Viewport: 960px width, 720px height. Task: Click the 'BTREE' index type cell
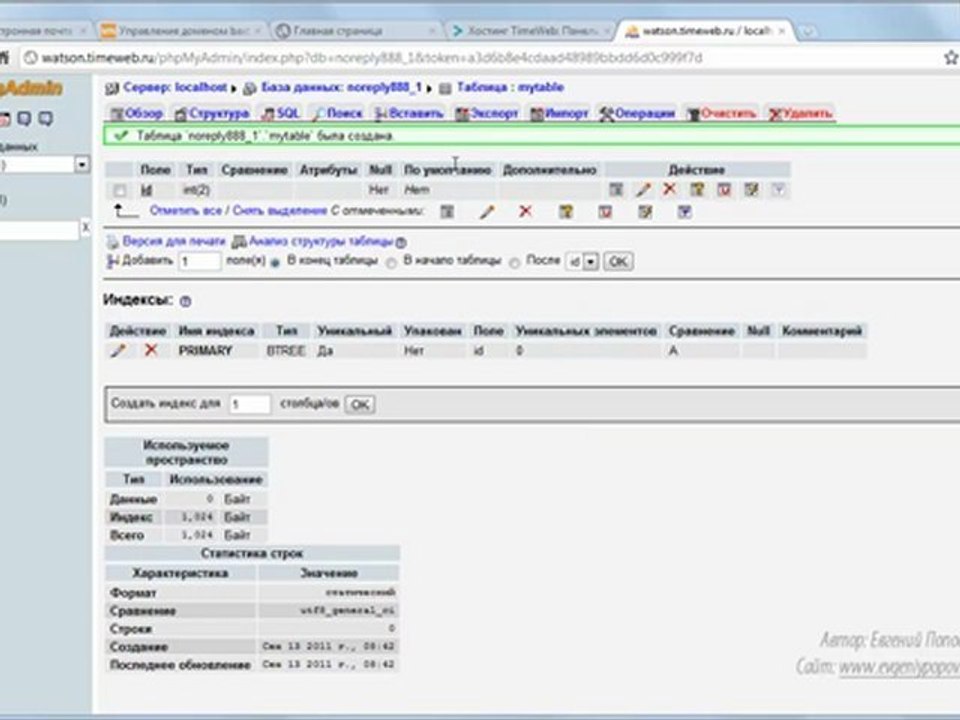point(286,351)
